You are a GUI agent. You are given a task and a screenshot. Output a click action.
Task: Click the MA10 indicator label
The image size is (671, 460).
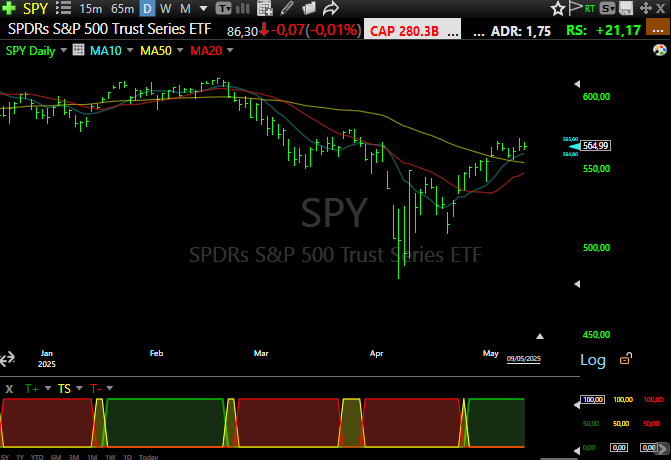tap(106, 50)
